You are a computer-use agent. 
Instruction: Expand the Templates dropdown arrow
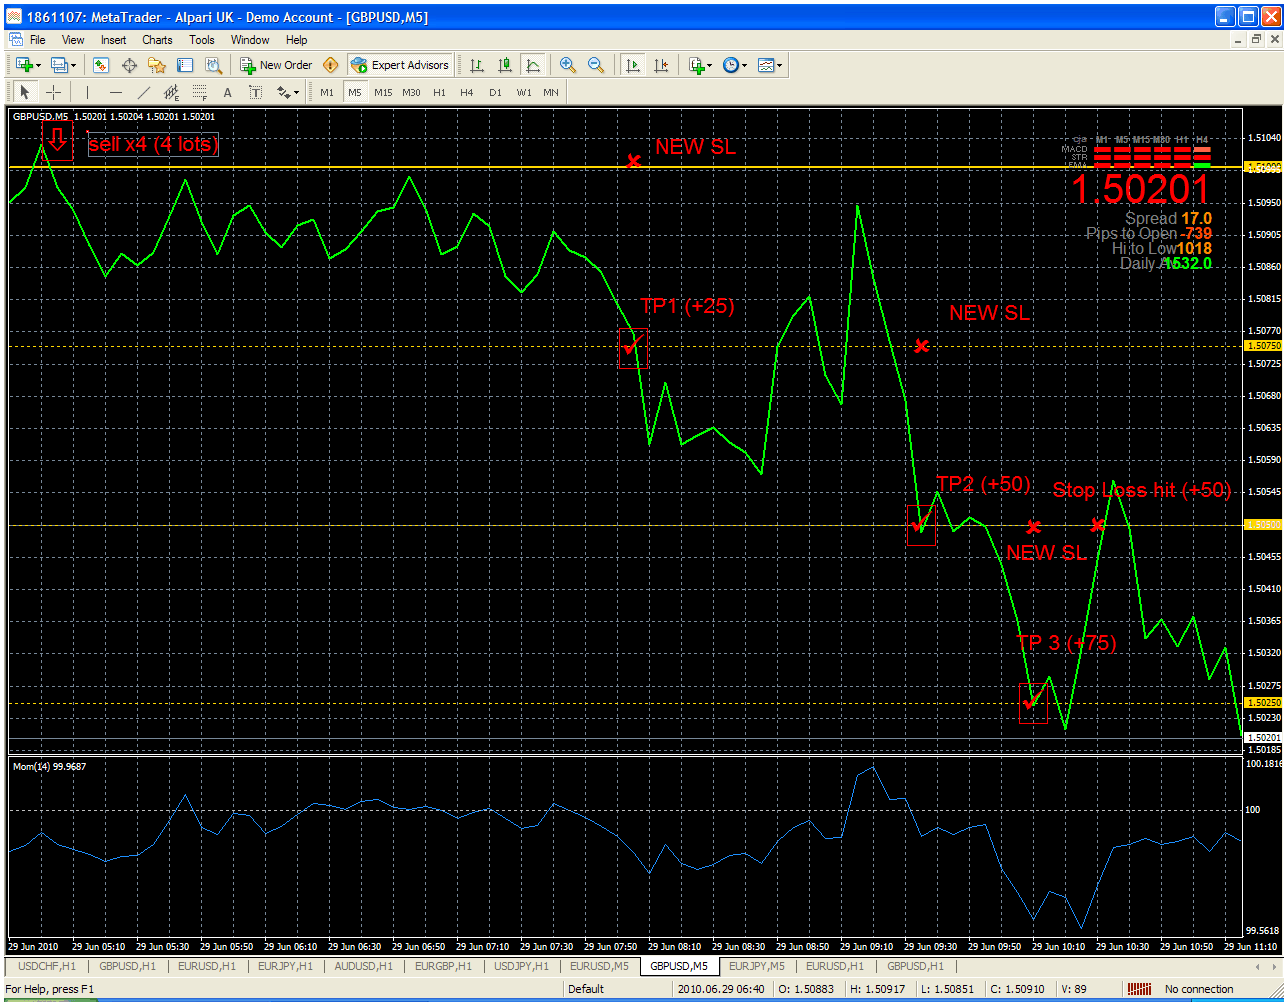point(780,65)
